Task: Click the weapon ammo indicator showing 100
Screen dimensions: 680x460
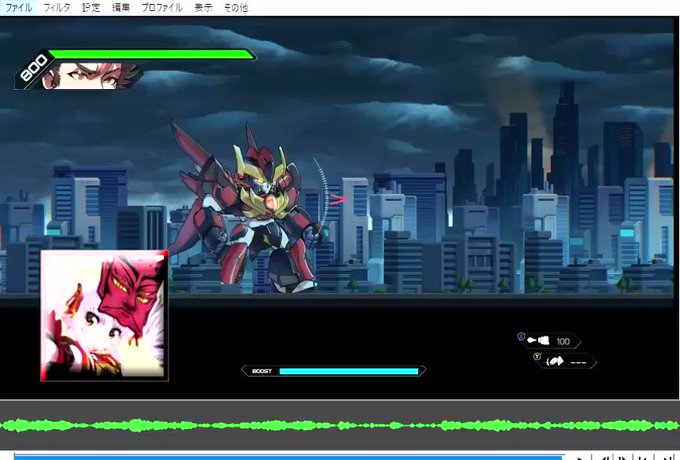Action: 549,341
